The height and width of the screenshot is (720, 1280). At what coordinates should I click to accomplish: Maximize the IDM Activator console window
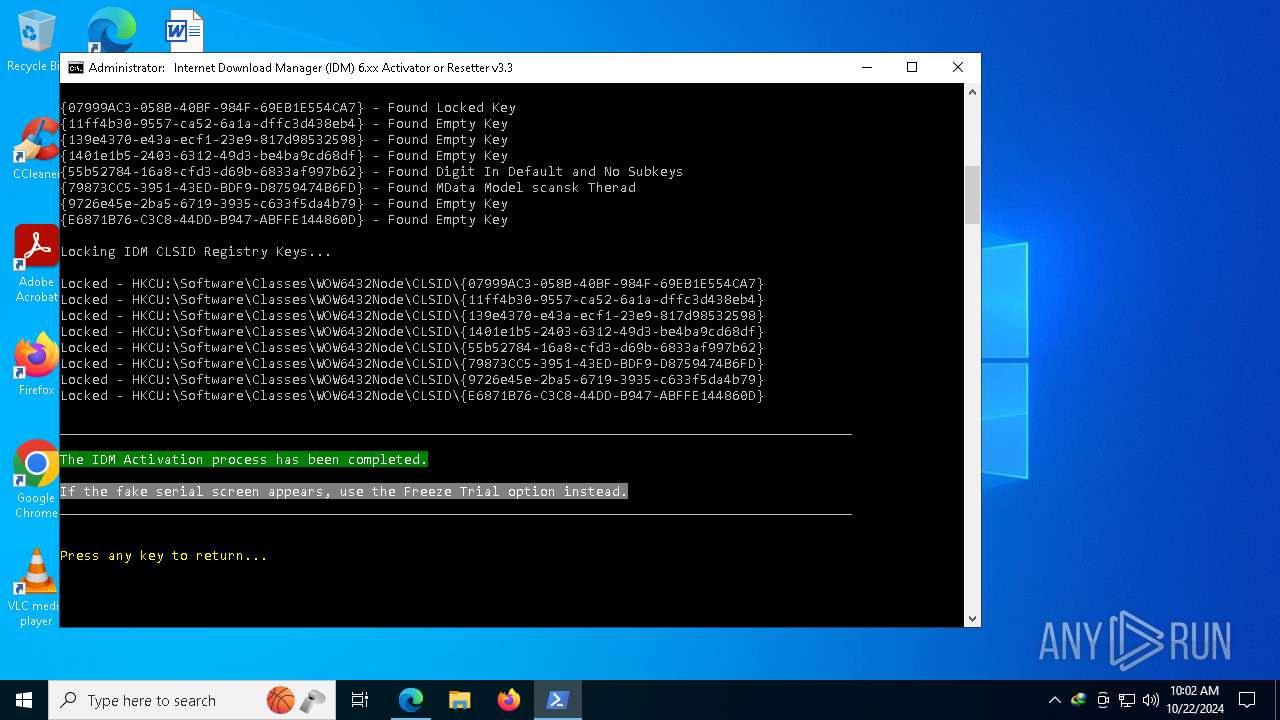click(912, 67)
